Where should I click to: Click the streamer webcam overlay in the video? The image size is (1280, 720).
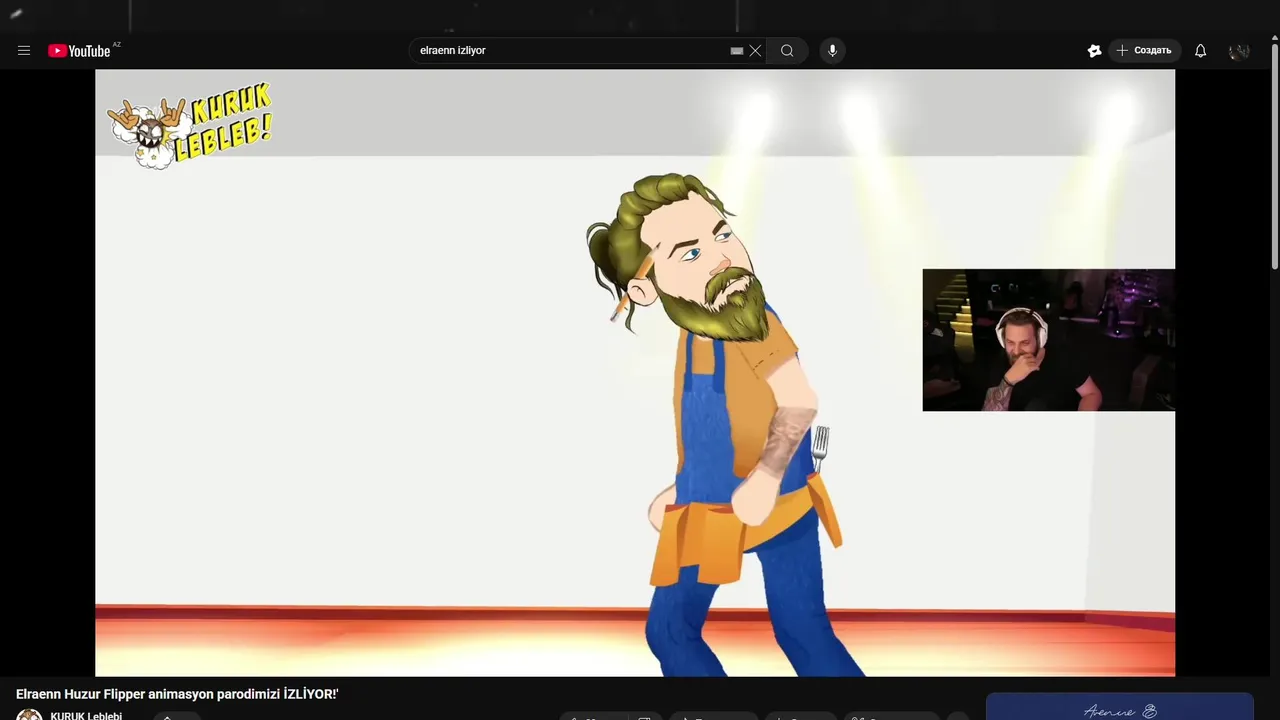click(1048, 340)
